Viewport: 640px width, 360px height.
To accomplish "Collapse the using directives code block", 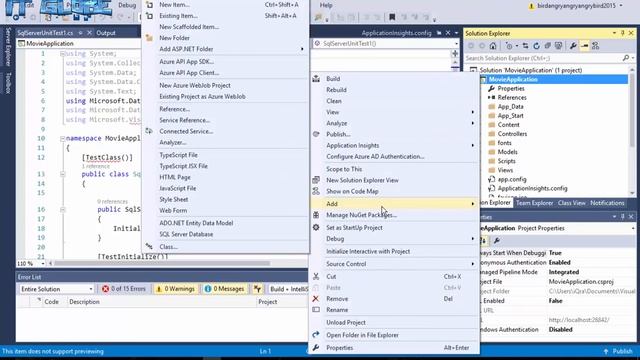I will [x=62, y=54].
